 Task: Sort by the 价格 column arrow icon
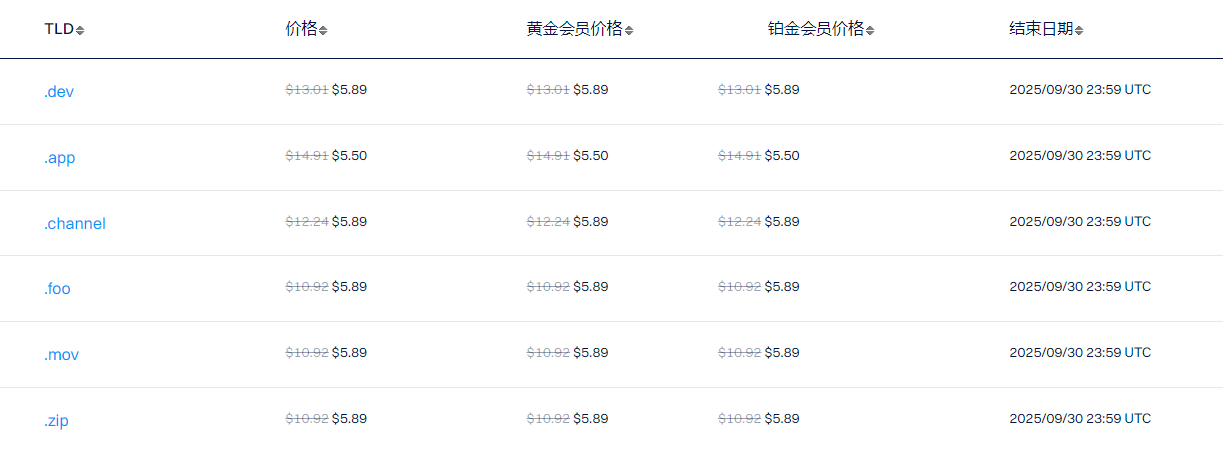click(323, 30)
